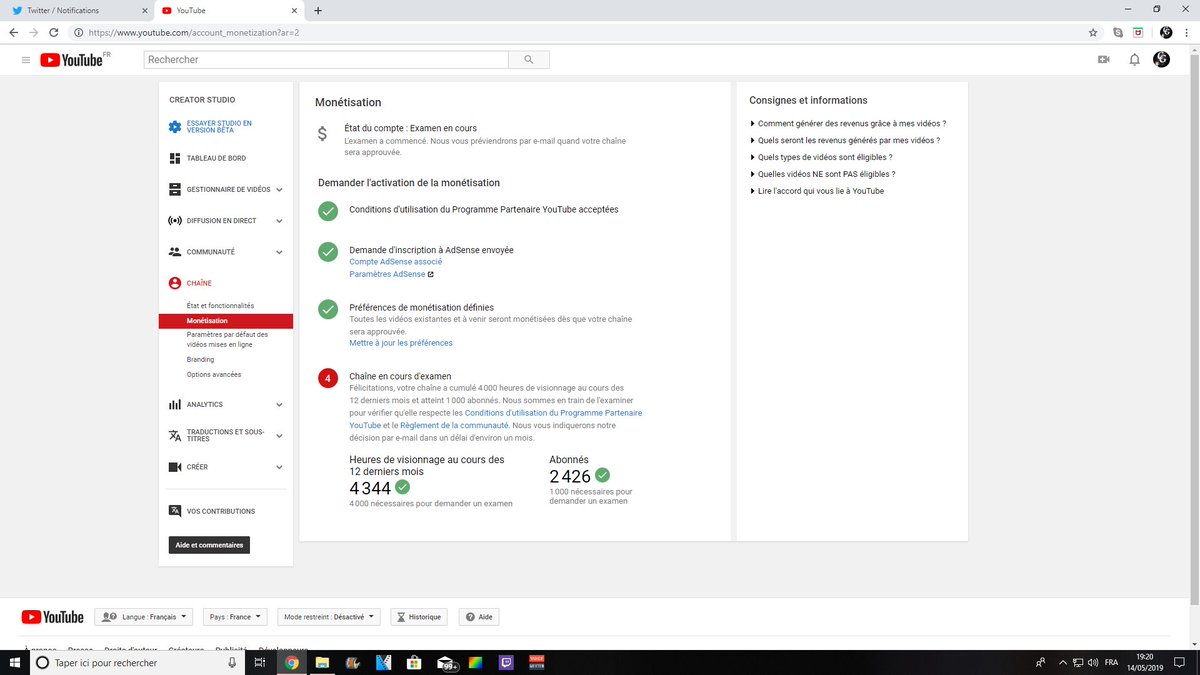
Task: Click the Vos contributions translate icon
Action: 174,511
